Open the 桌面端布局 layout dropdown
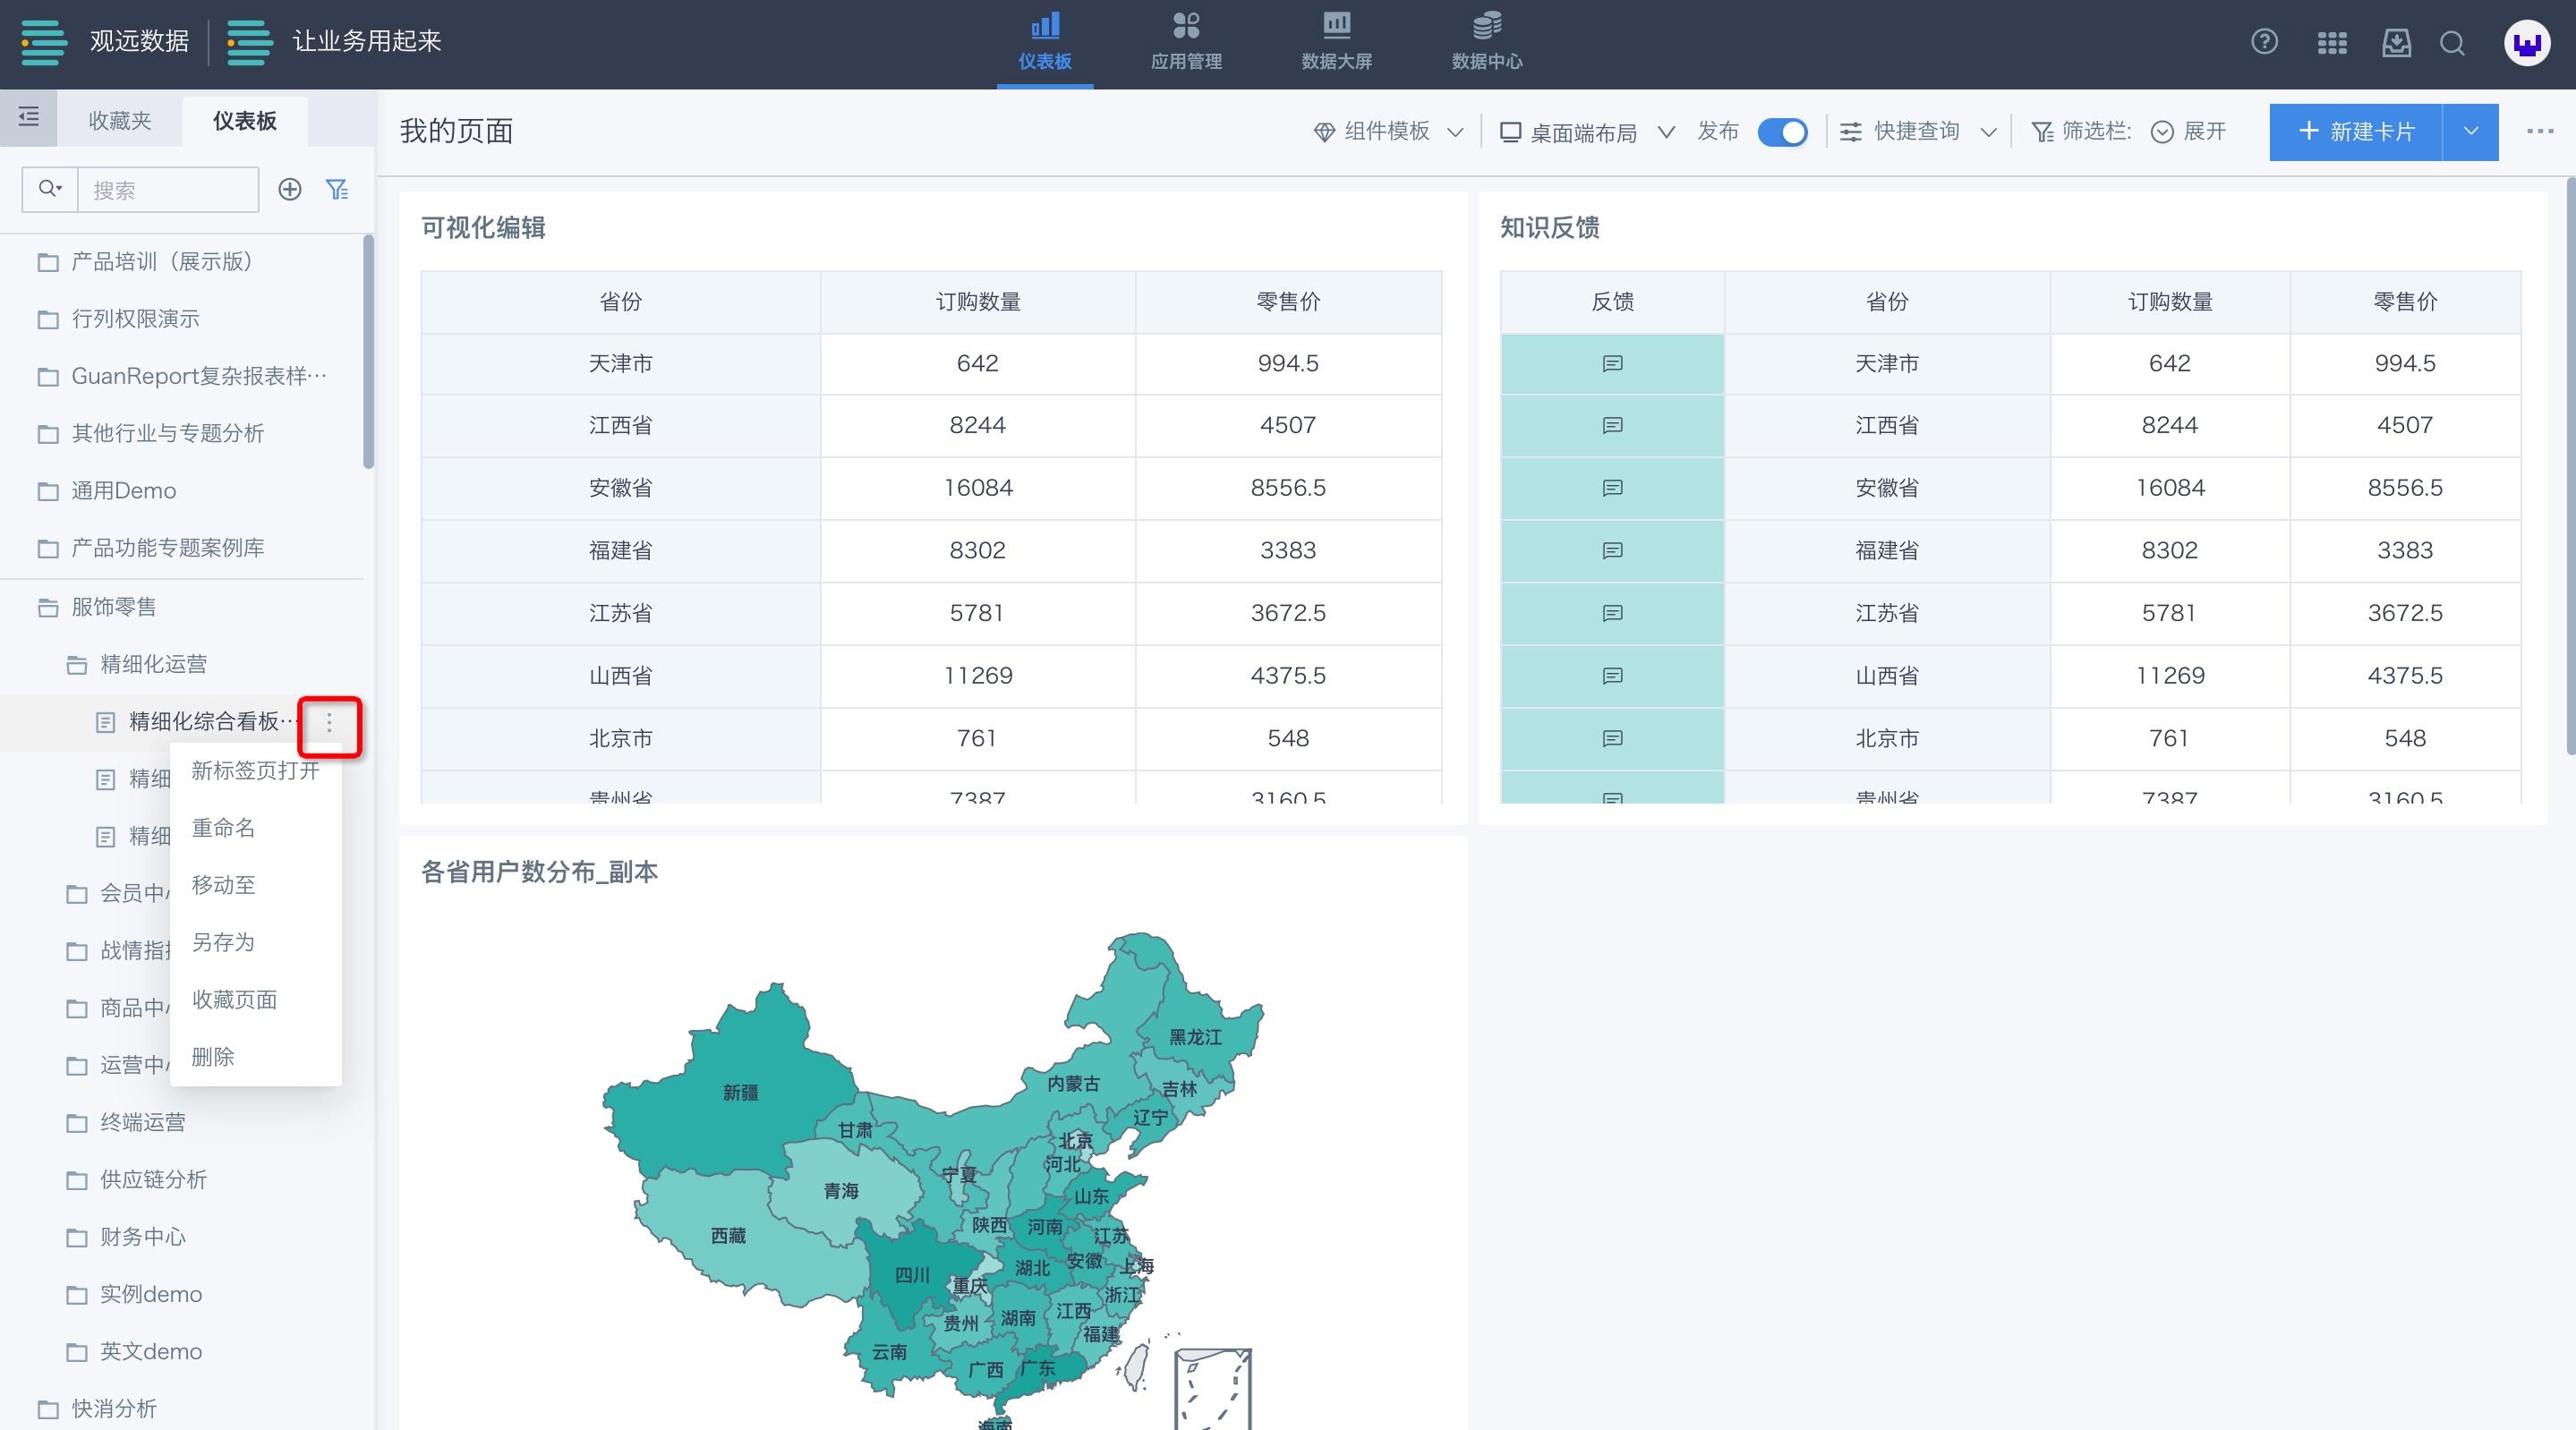The image size is (2576, 1430). point(1587,132)
